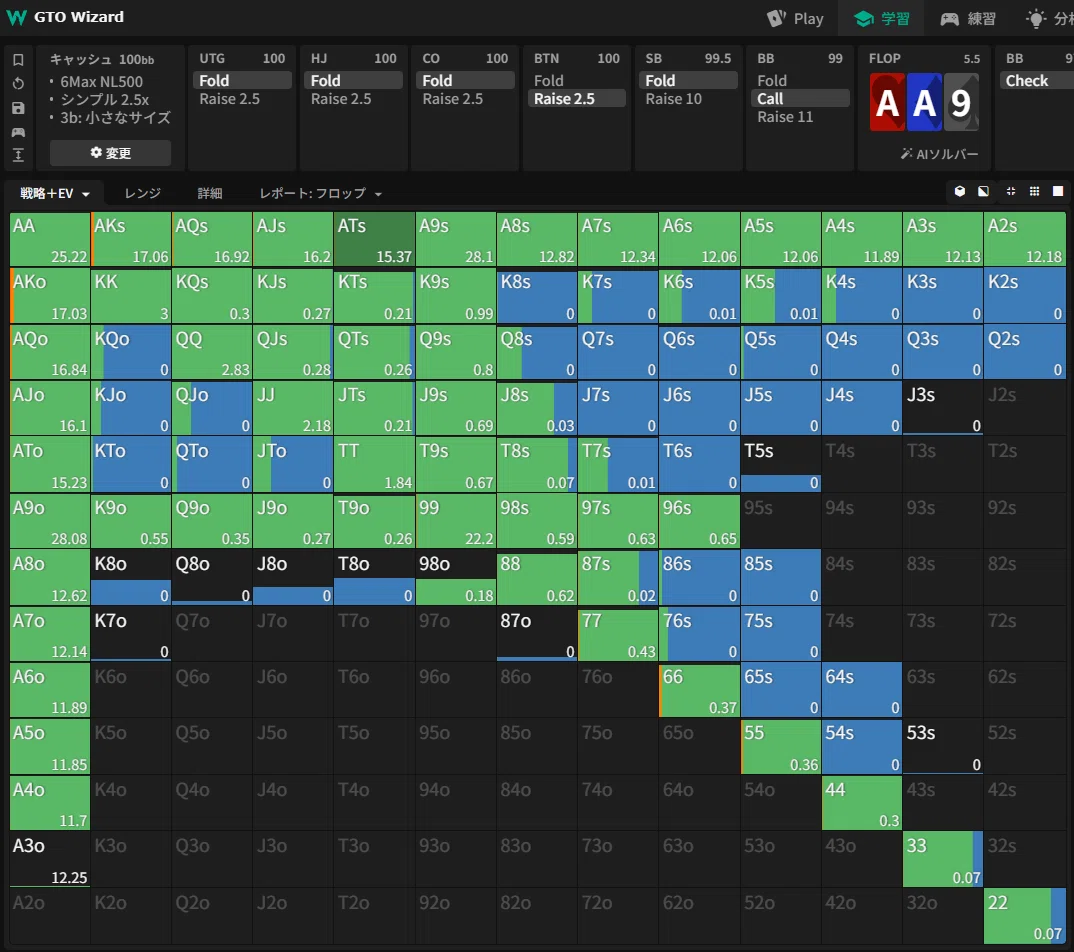The image size is (1074, 952).
Task: Click the floppy disk save icon
Action: (18, 108)
